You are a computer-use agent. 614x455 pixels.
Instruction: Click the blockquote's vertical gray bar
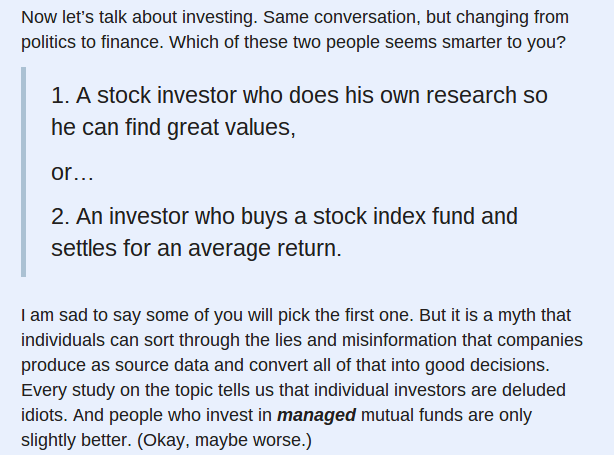click(23, 172)
